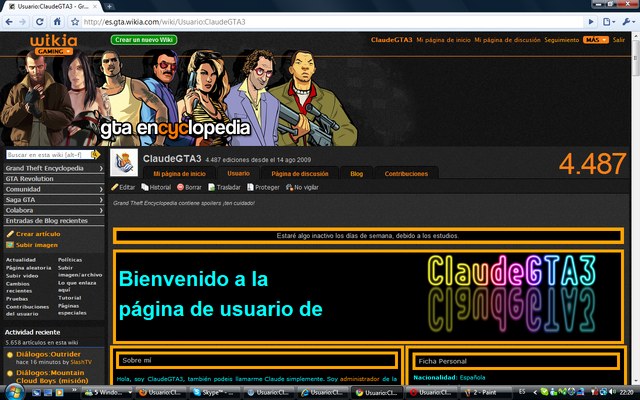Open Mi página de inicio top link

pyautogui.click(x=443, y=40)
